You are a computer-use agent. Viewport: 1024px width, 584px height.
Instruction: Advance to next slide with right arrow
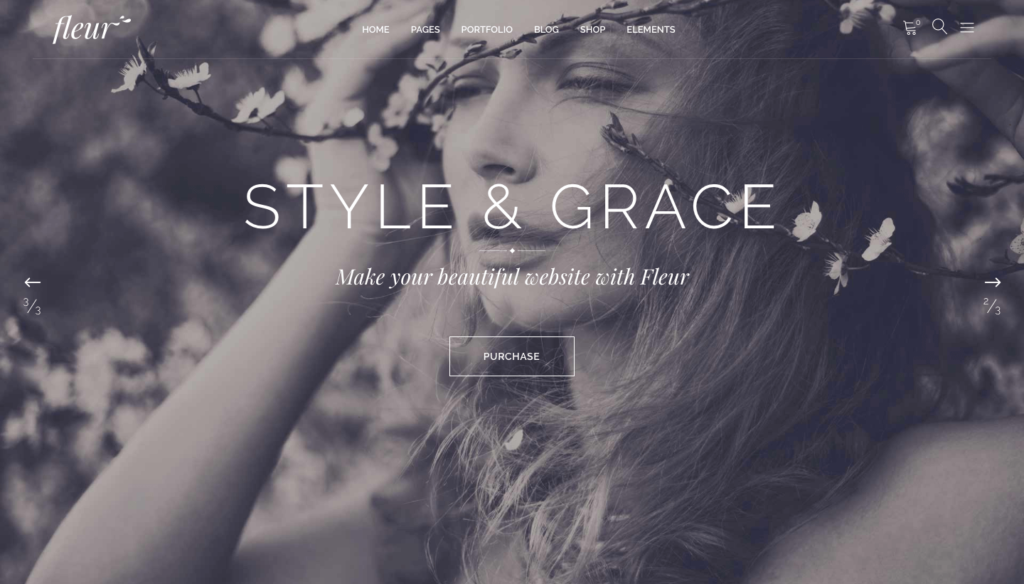[993, 282]
